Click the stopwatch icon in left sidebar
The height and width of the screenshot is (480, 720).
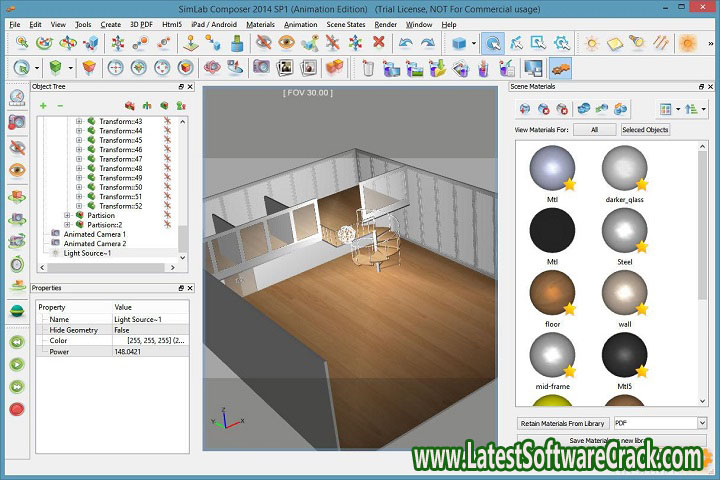coord(17,264)
